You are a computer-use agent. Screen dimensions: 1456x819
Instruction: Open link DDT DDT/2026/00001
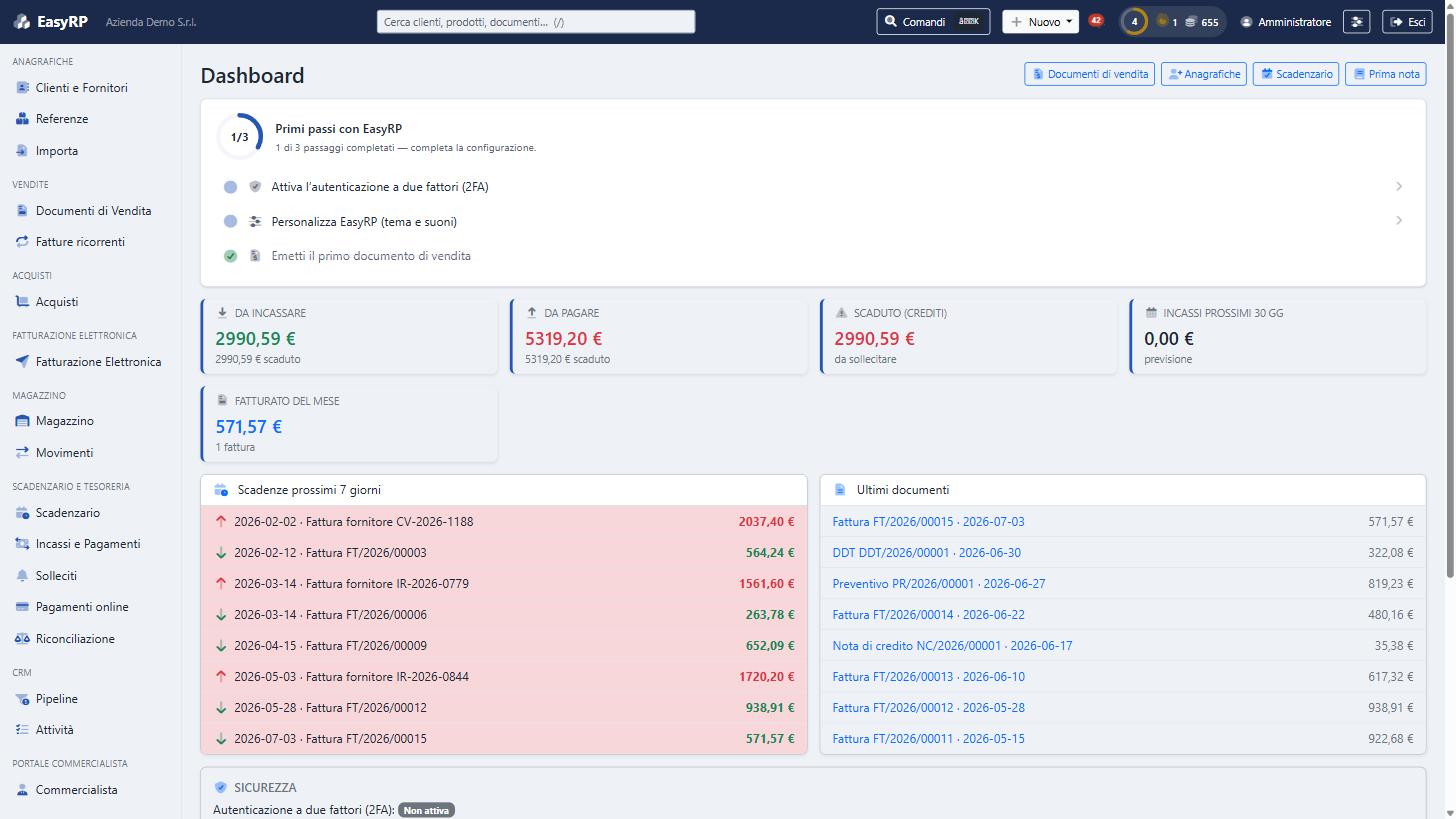(927, 553)
